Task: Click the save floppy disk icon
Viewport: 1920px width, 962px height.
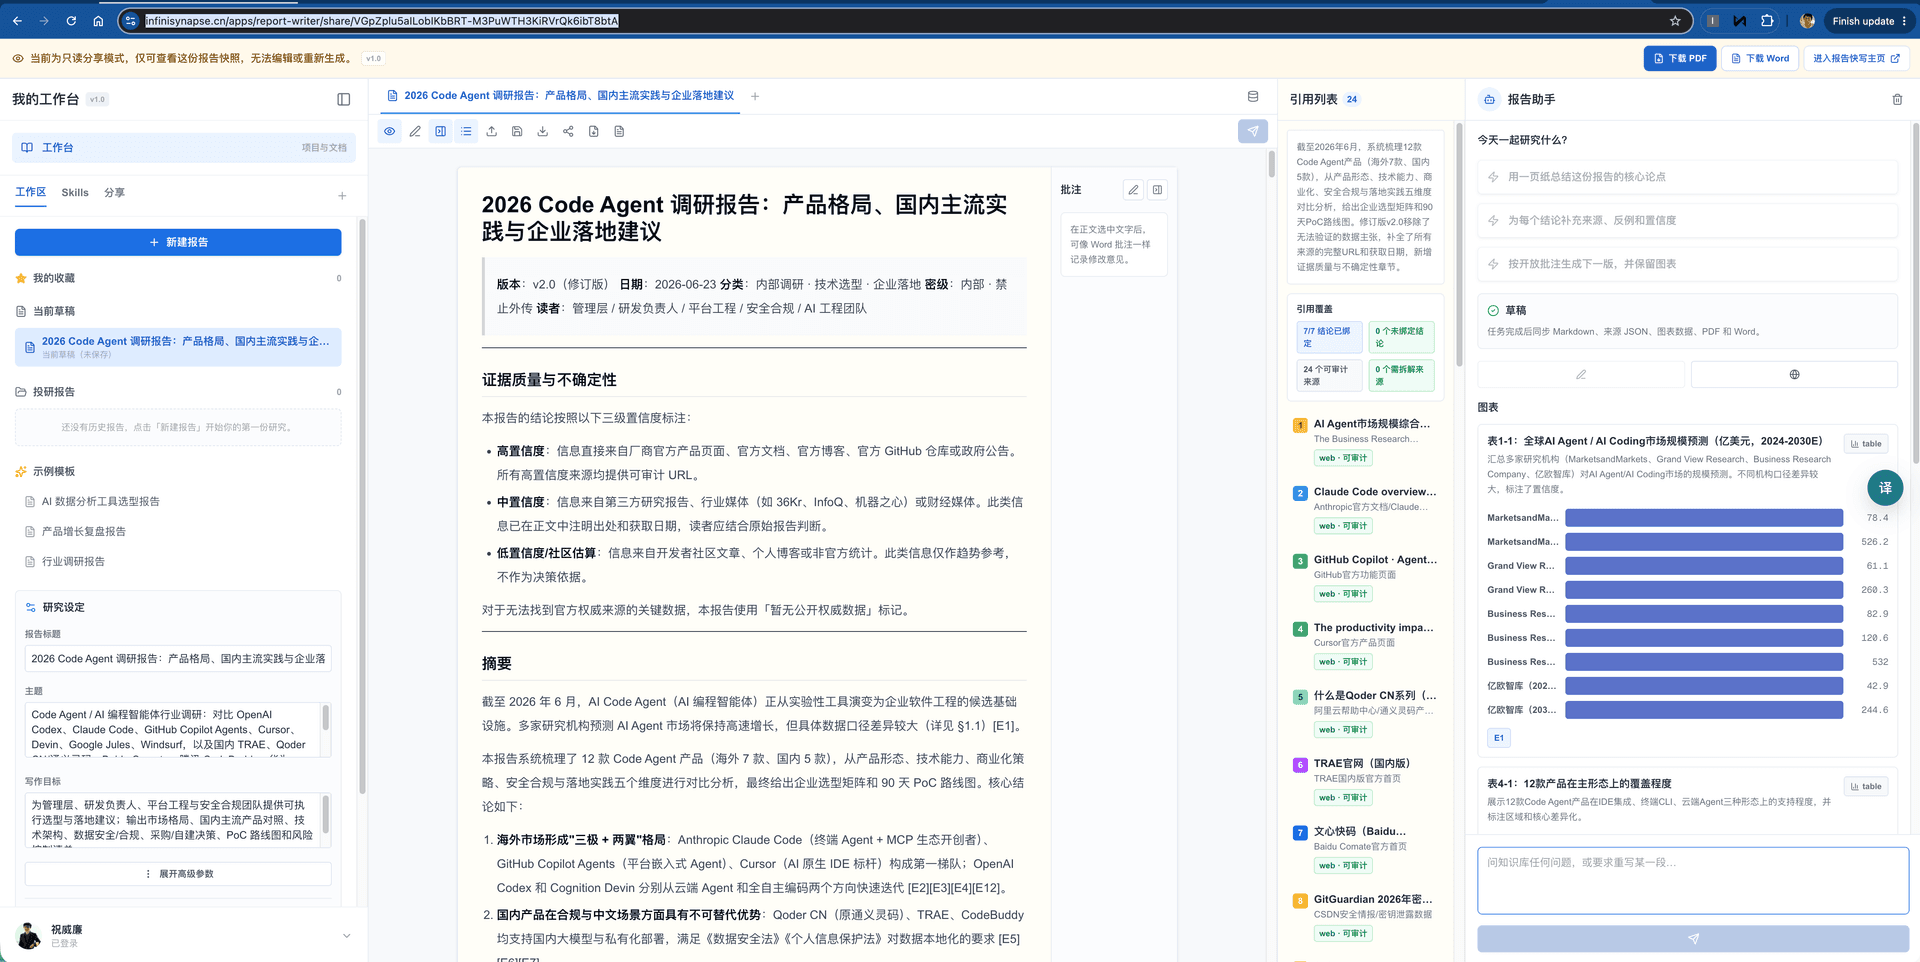Action: pos(517,131)
